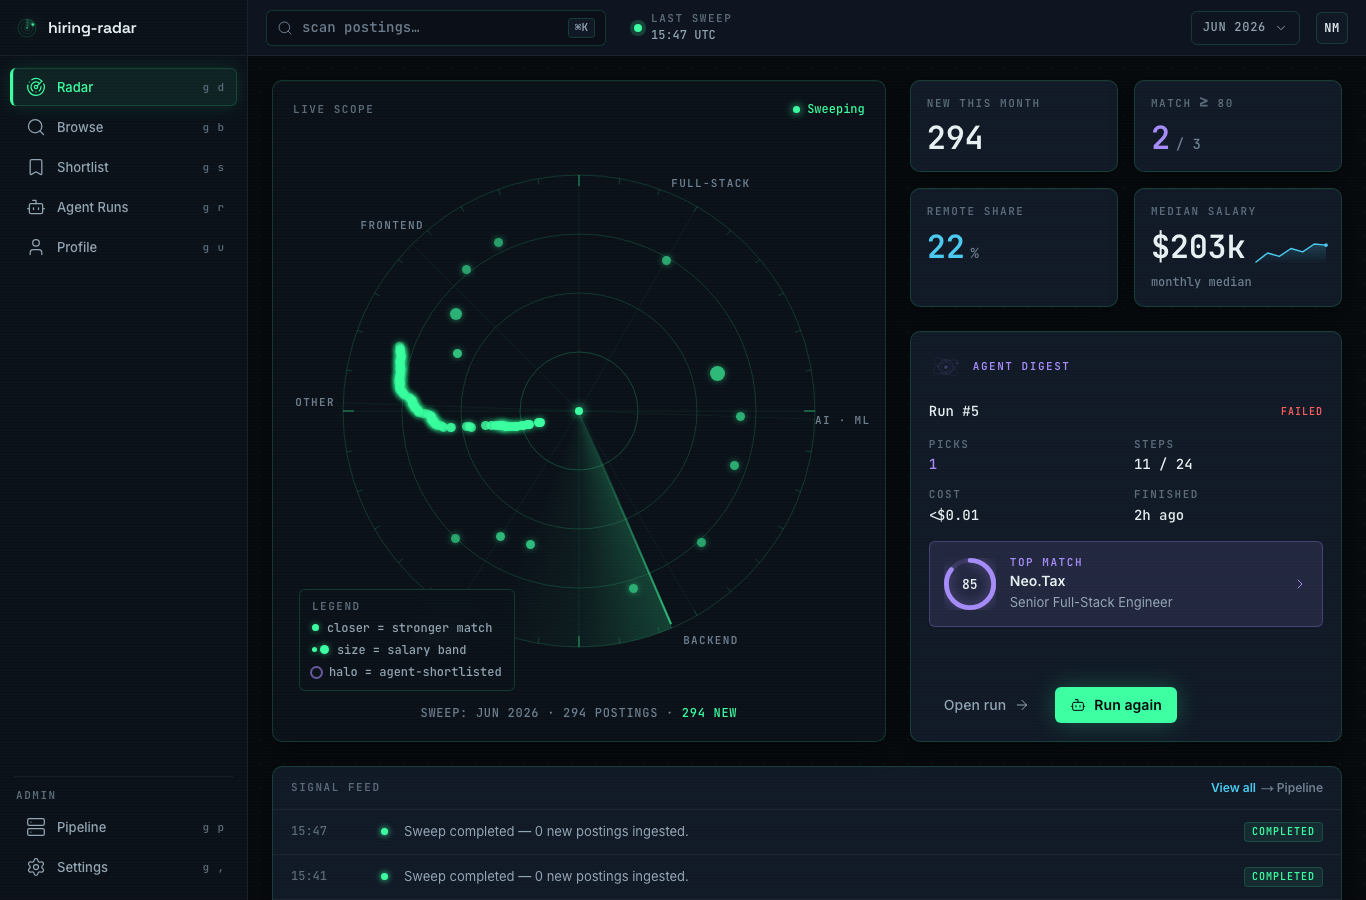The height and width of the screenshot is (900, 1366).
Task: Click the Remote Share 22% card
Action: (1014, 247)
